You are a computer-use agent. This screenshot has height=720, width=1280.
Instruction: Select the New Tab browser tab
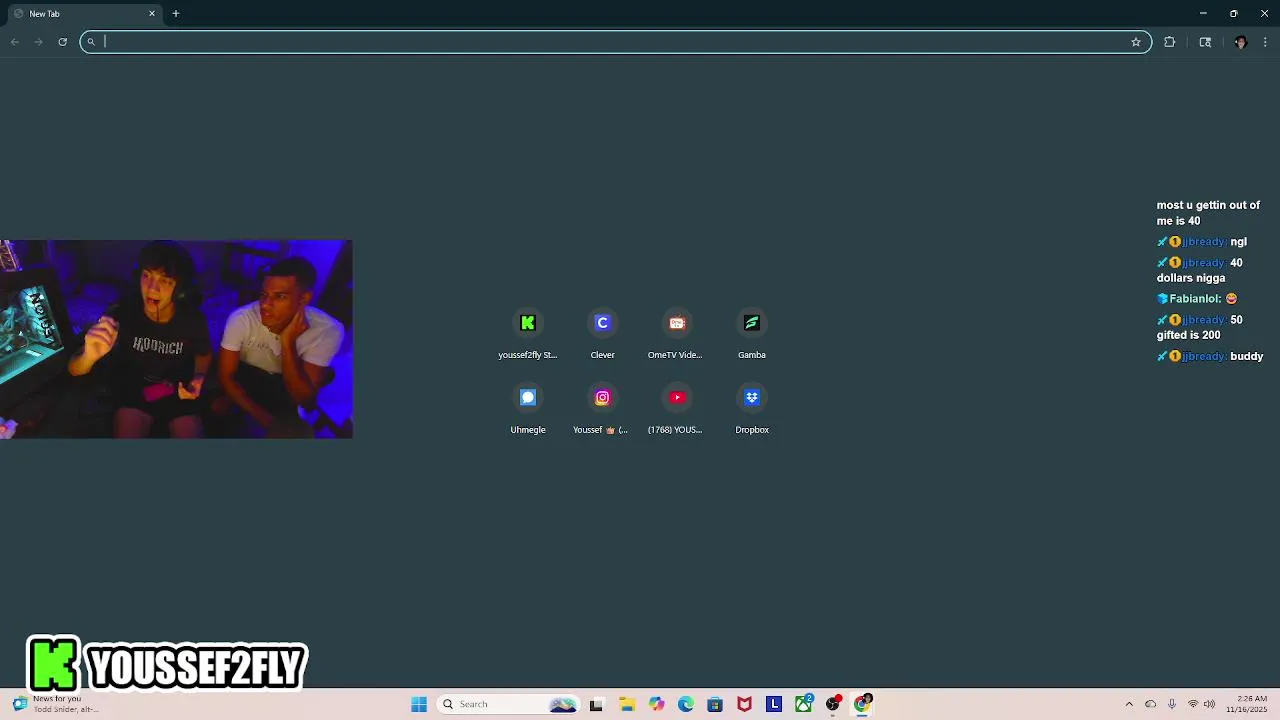coord(84,14)
